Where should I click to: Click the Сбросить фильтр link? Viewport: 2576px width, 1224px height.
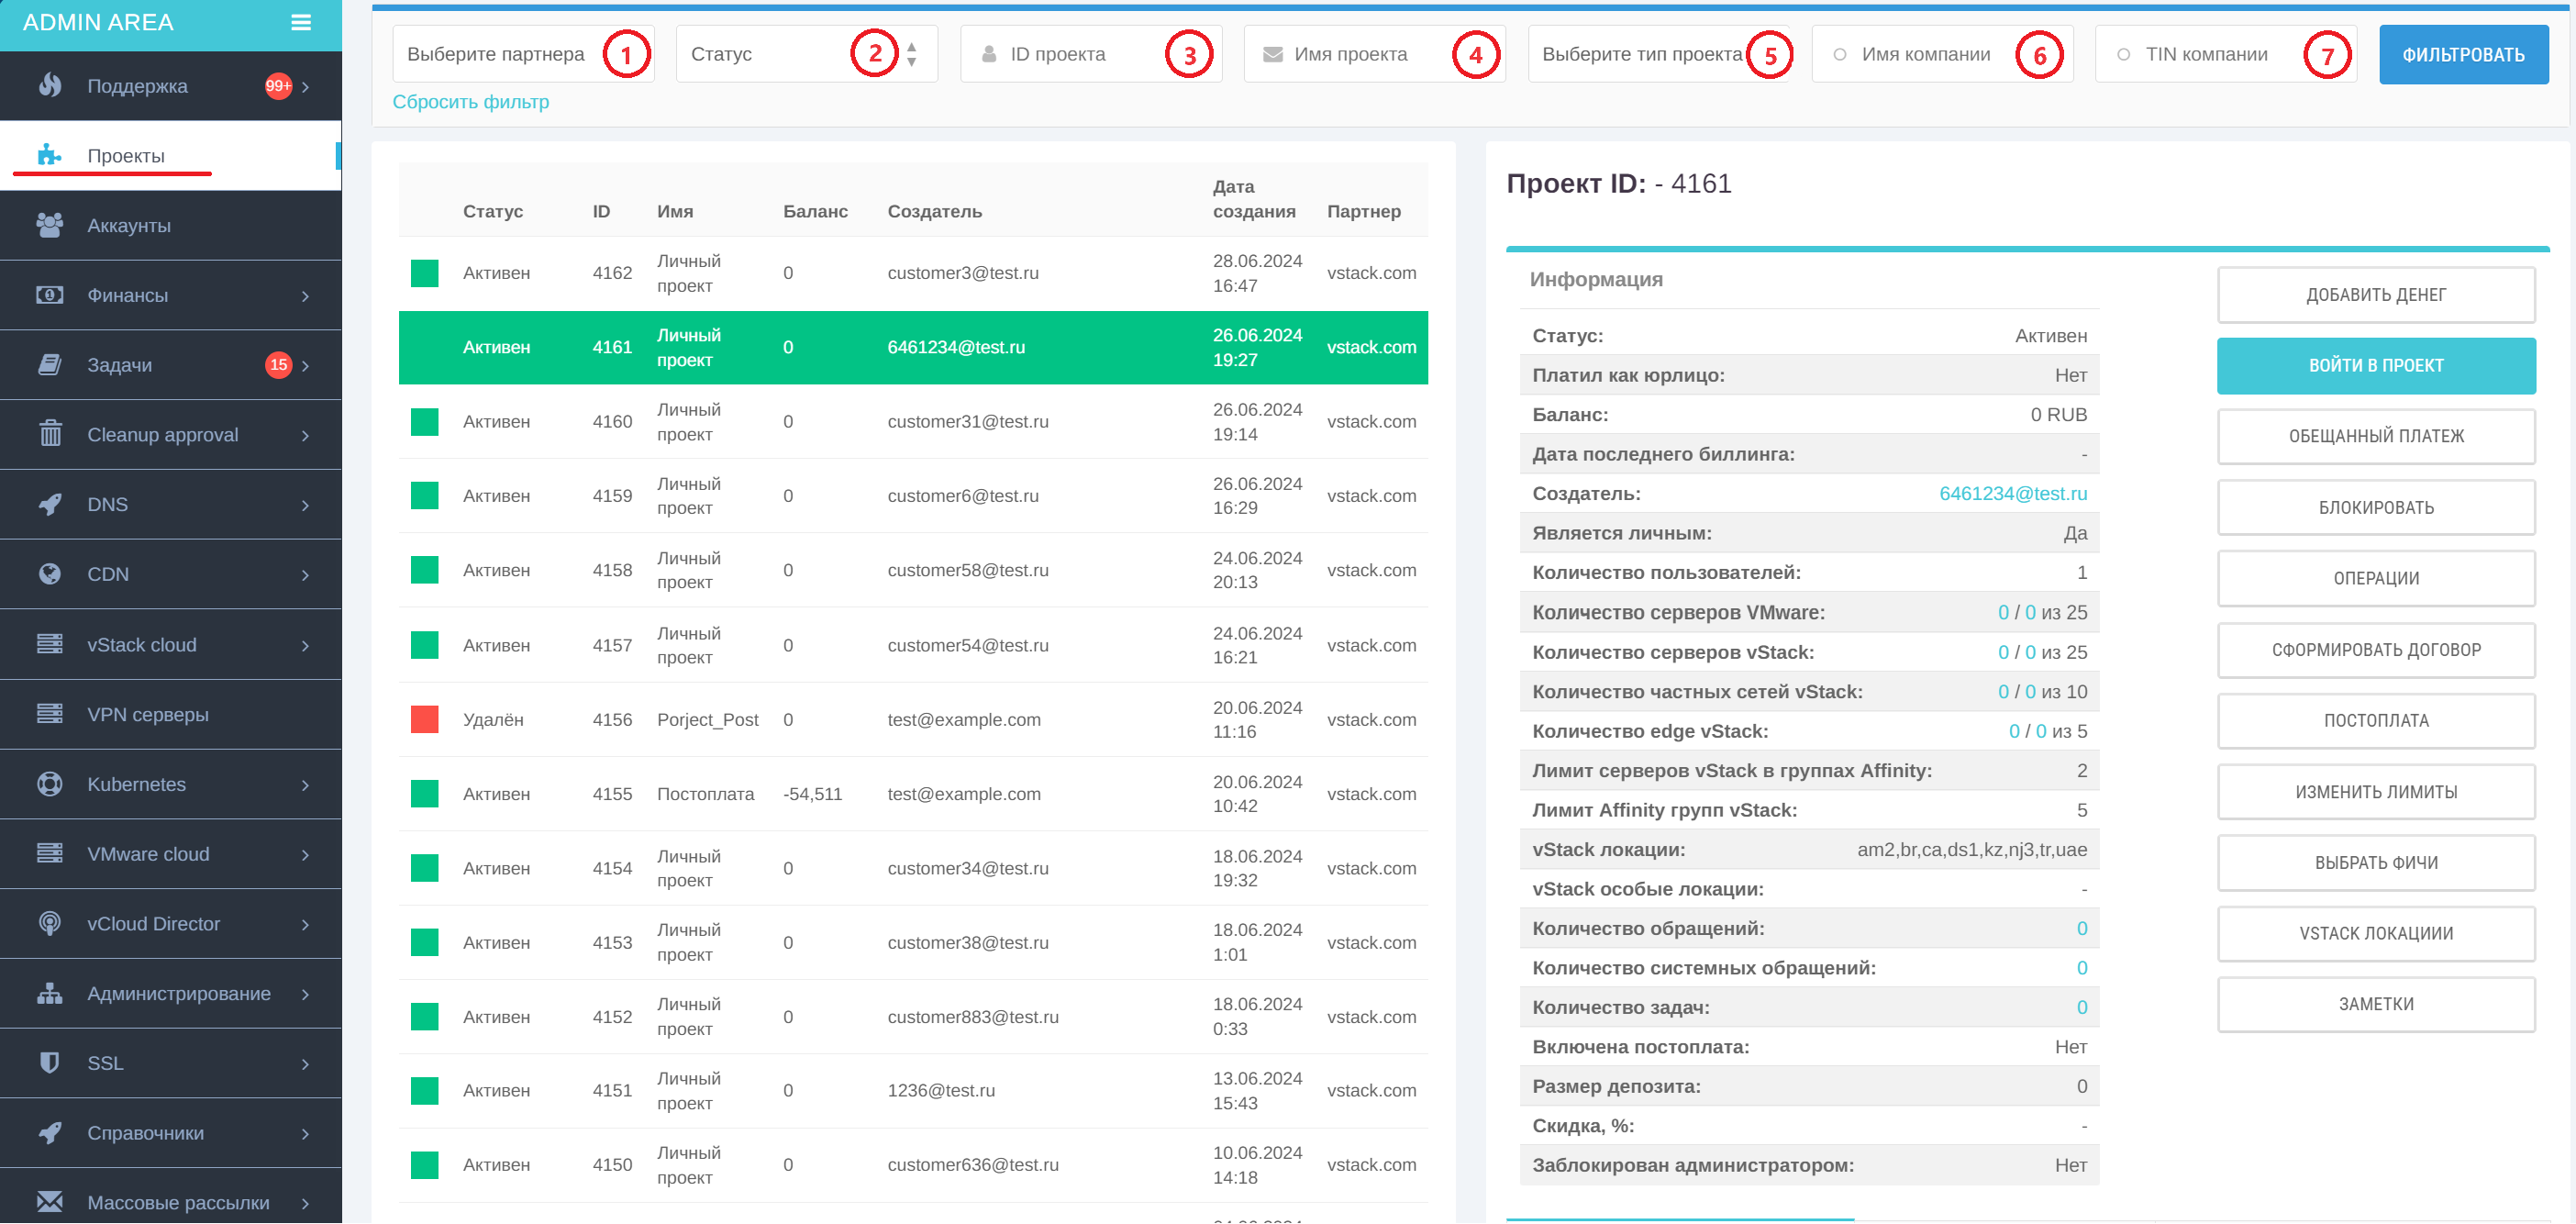(x=470, y=102)
